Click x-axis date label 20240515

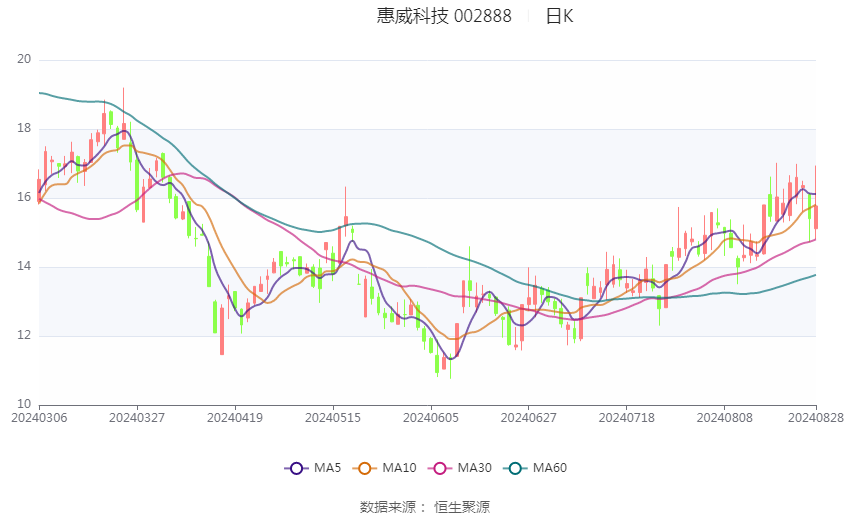(333, 418)
